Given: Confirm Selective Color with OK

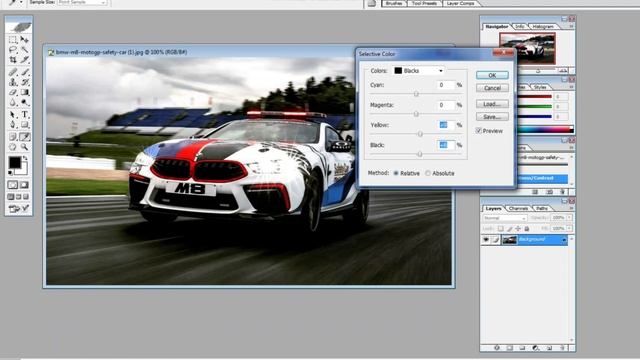Looking at the screenshot, I should pos(492,75).
